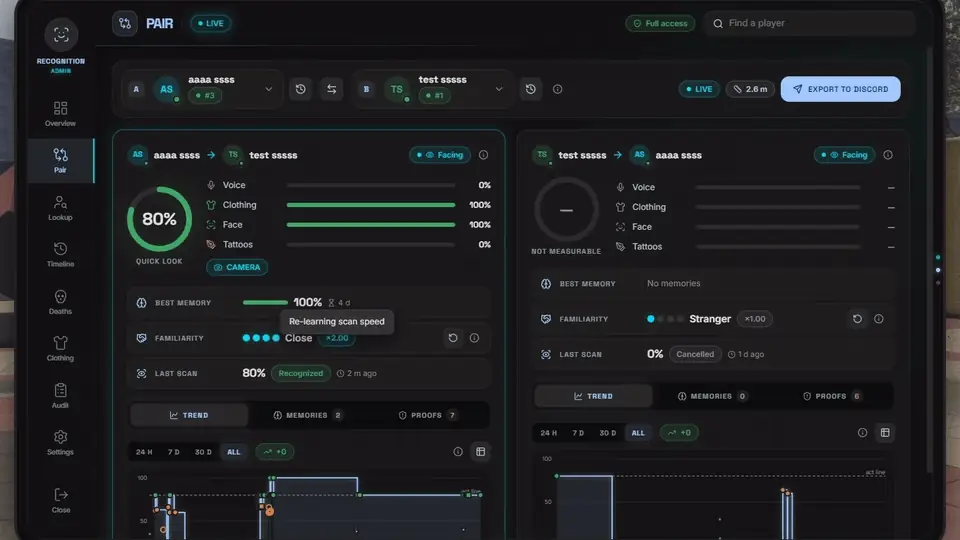This screenshot has height=540, width=960.
Task: Click the Export to Discord button
Action: (x=840, y=89)
